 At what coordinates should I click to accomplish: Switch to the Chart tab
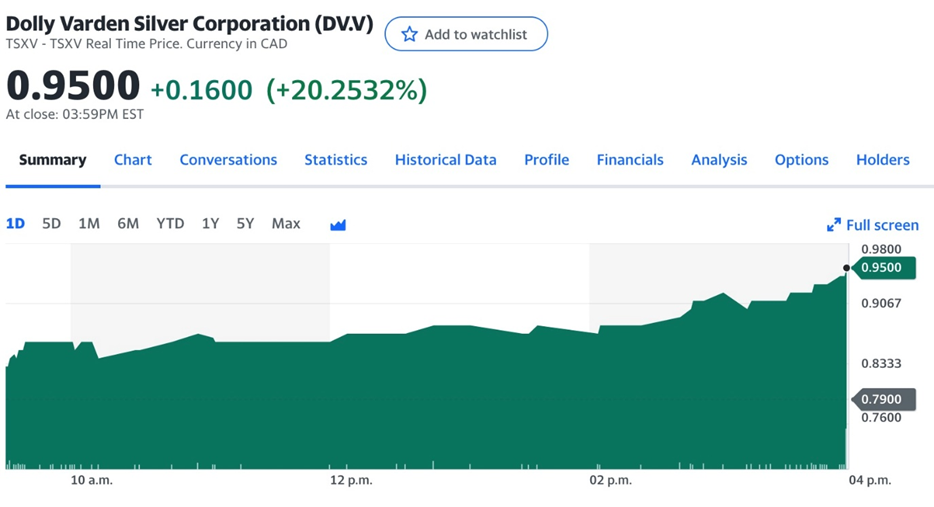coord(133,160)
